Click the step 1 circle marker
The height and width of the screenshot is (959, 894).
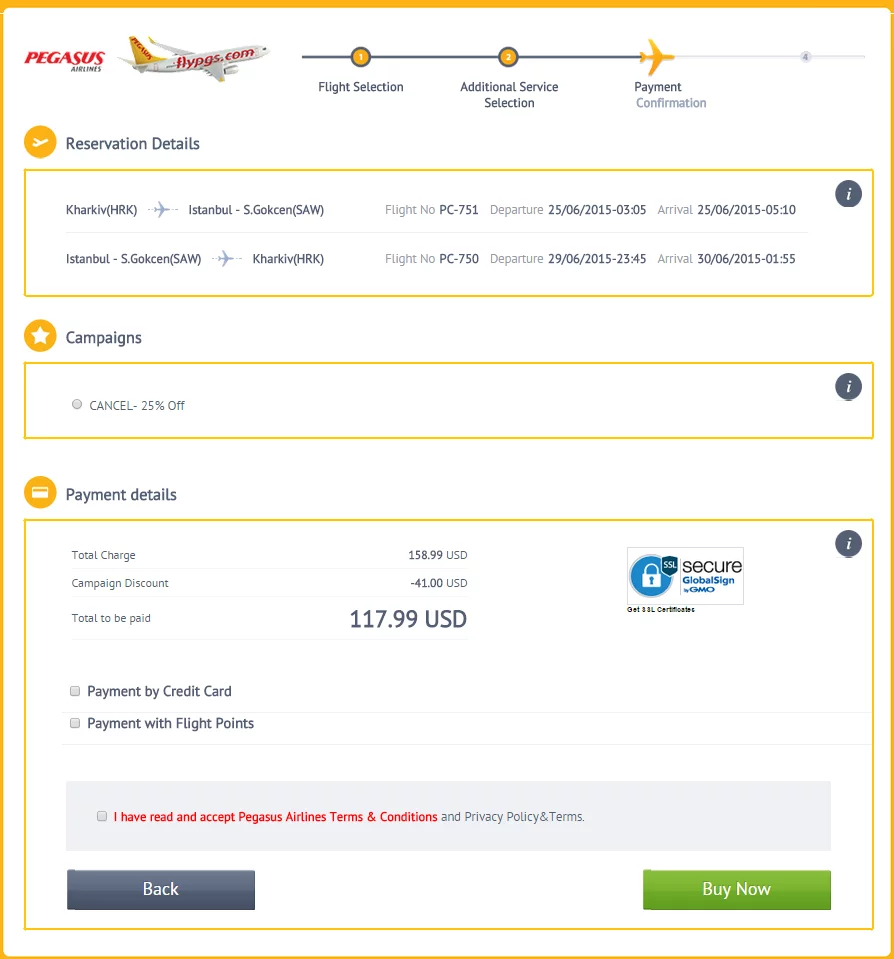click(x=361, y=57)
